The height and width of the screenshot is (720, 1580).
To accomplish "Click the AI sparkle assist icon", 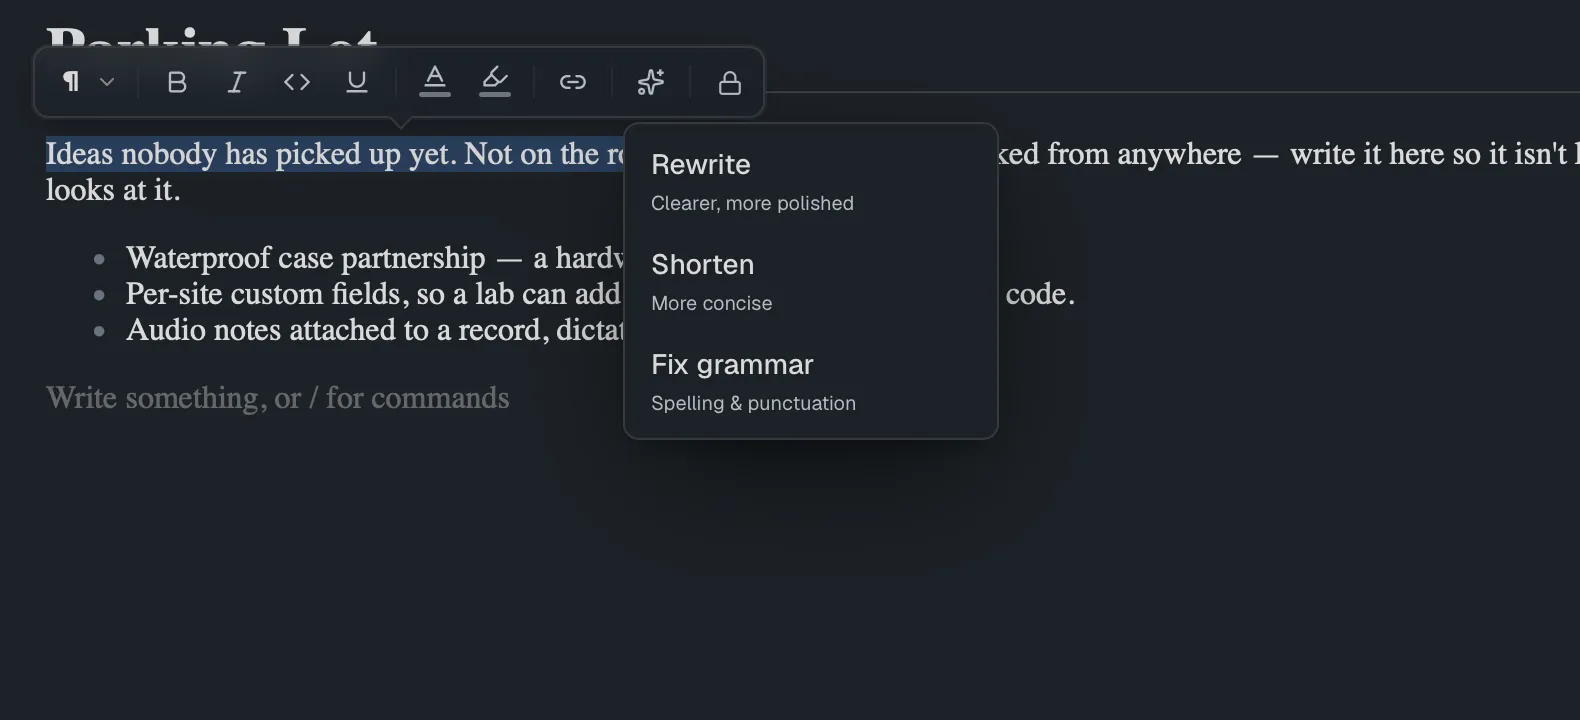I will pos(651,82).
